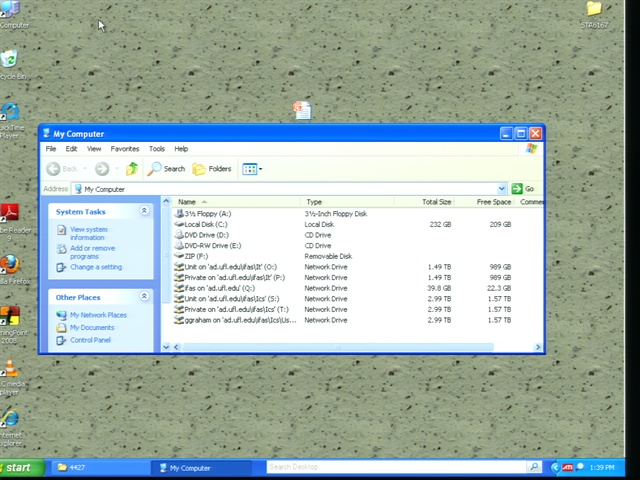Screen dimensions: 640x480
Task: Expand the hidden system tray icons
Action: pyautogui.click(x=555, y=467)
